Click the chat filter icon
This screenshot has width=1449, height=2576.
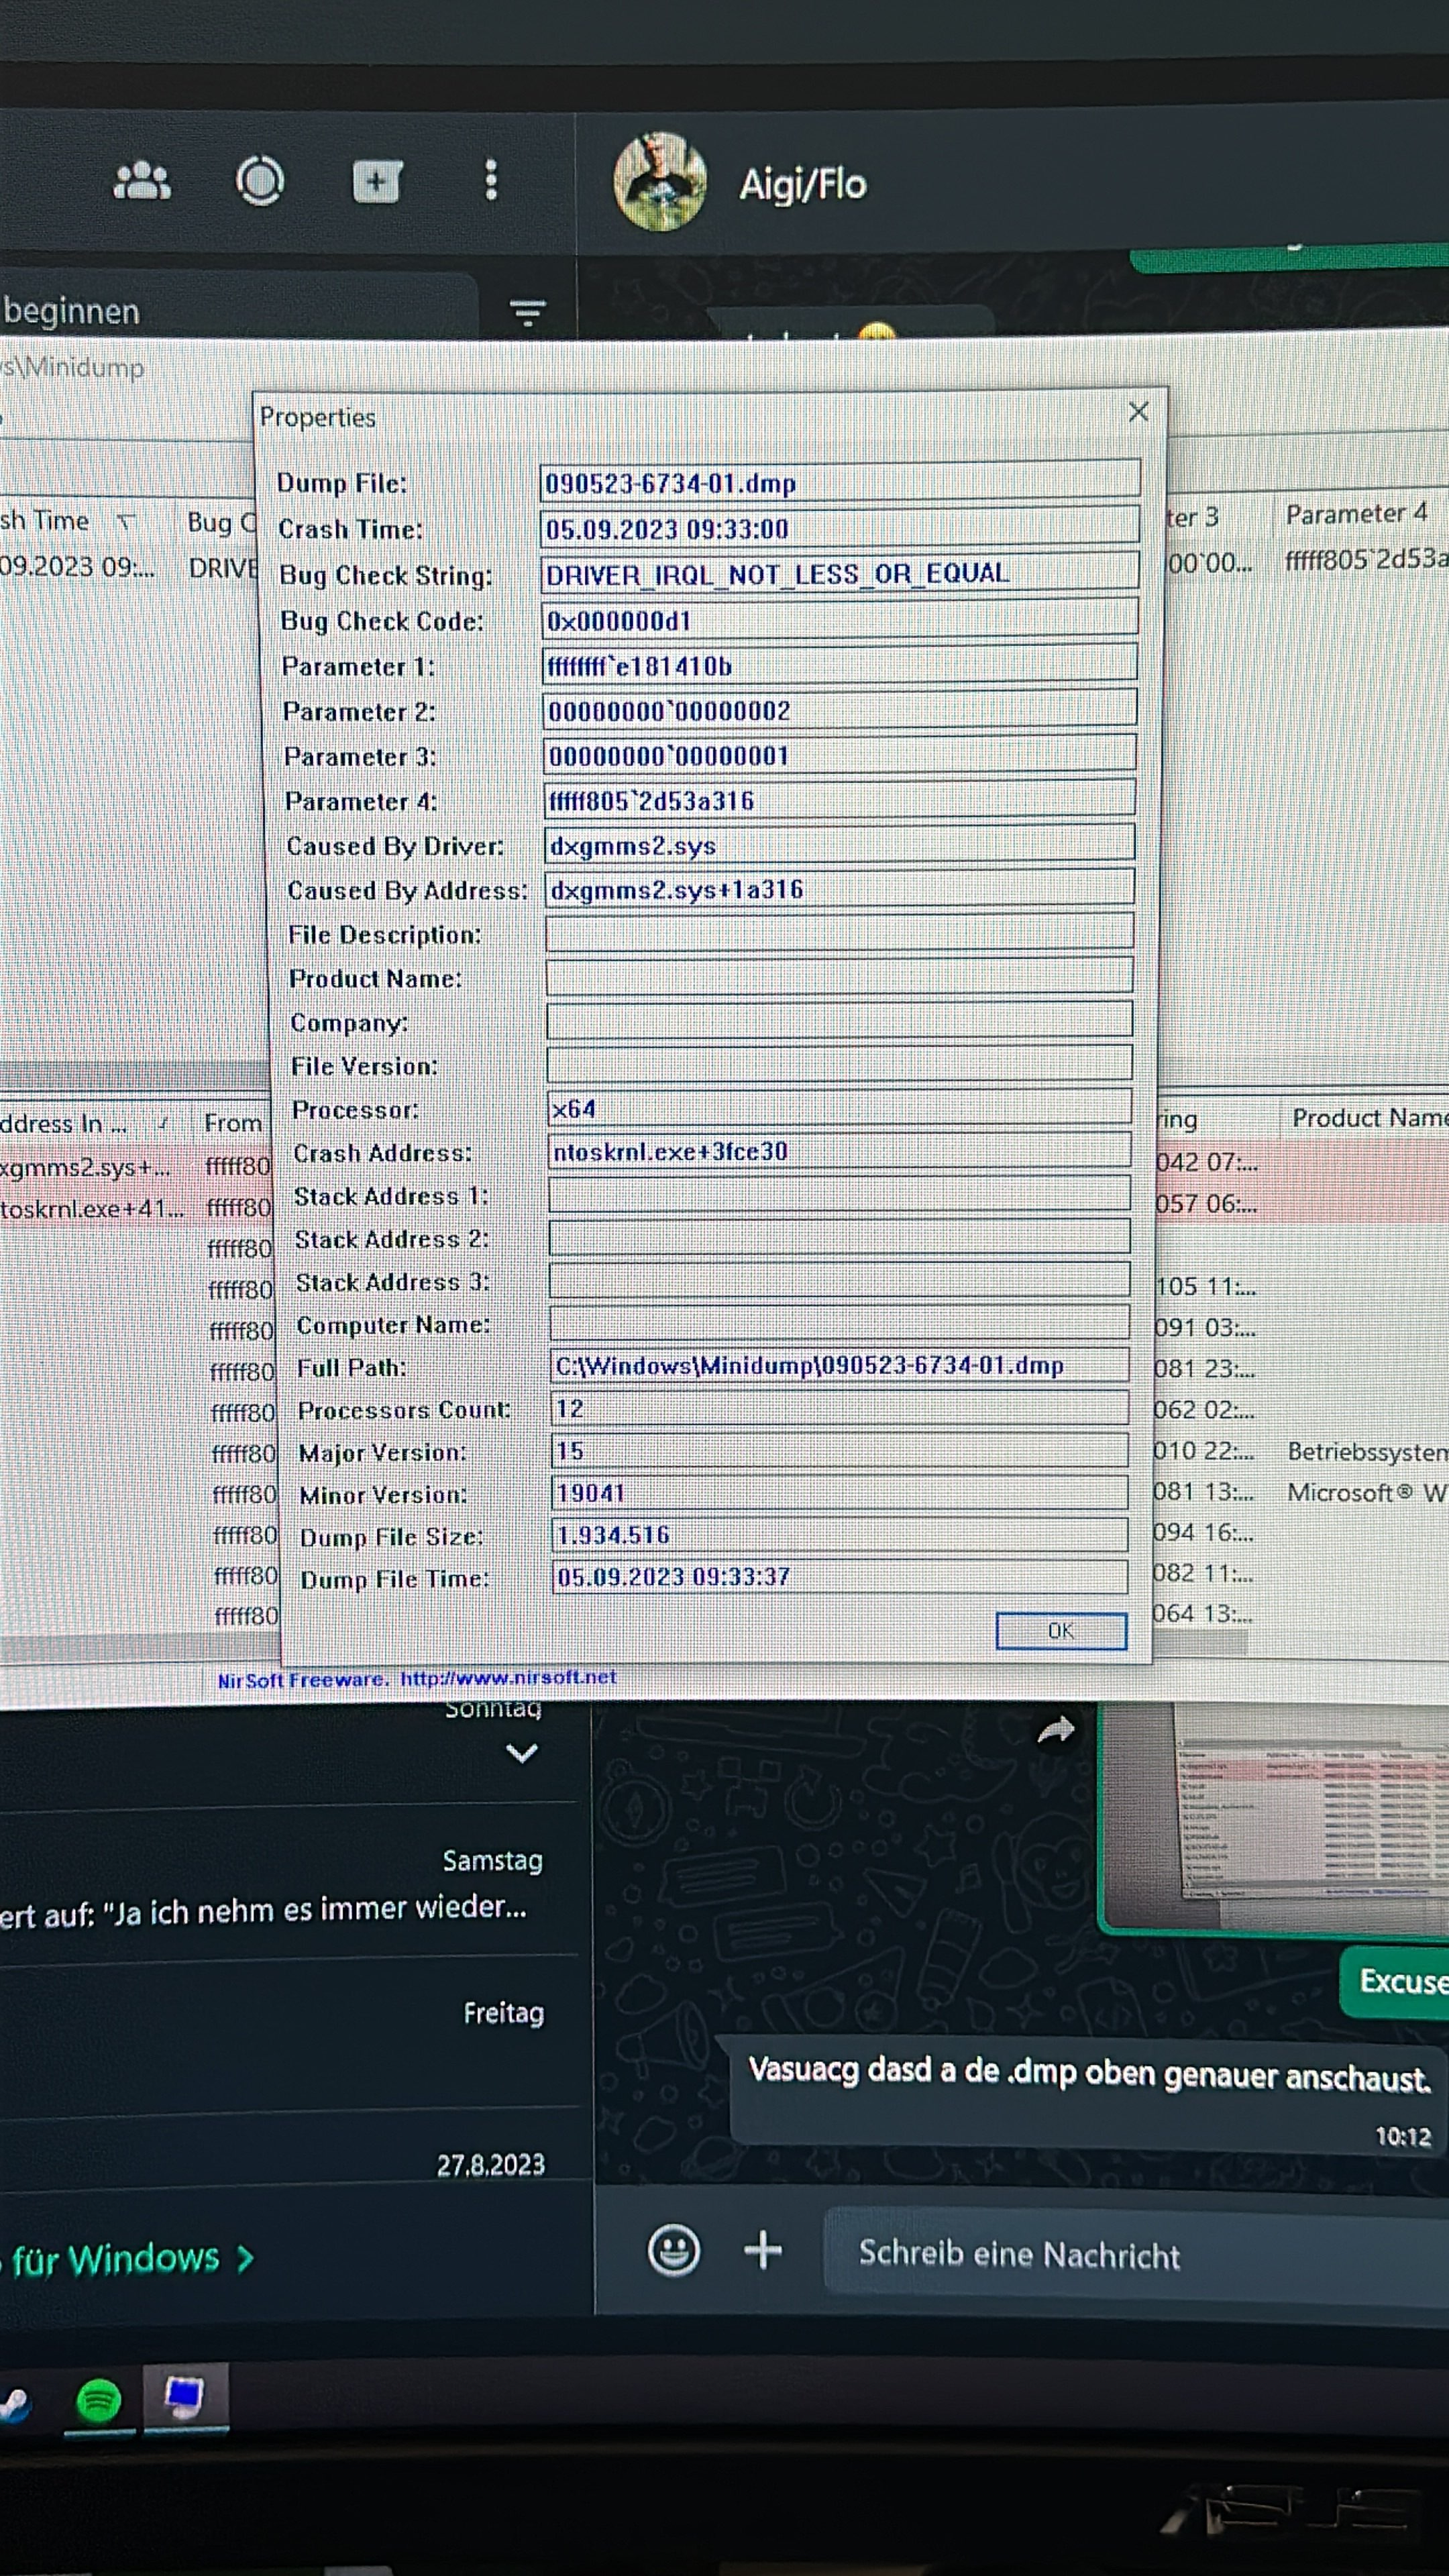click(x=527, y=312)
